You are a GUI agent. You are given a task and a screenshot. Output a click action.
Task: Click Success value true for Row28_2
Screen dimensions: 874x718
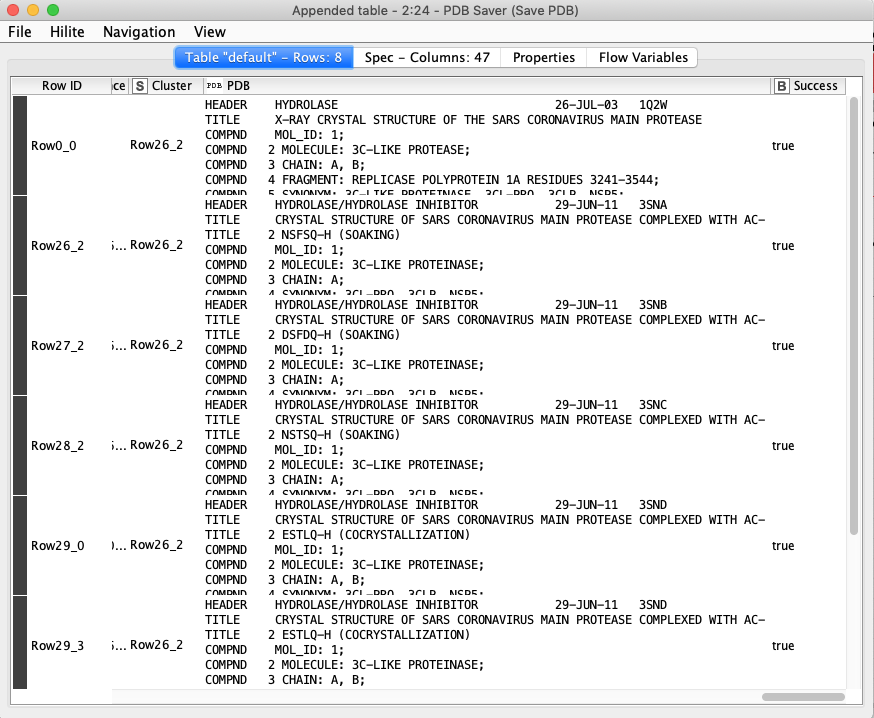click(x=783, y=445)
